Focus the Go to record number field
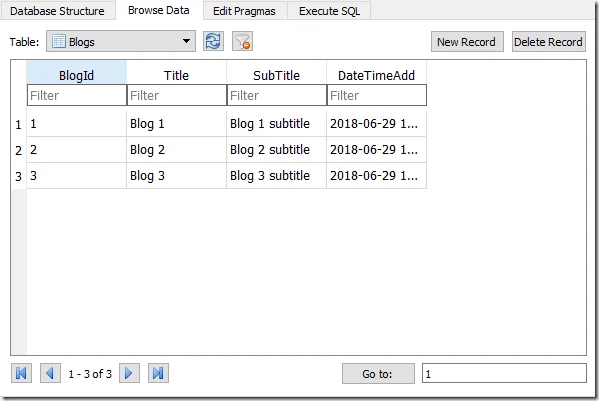The height and width of the screenshot is (401, 599). pos(504,373)
